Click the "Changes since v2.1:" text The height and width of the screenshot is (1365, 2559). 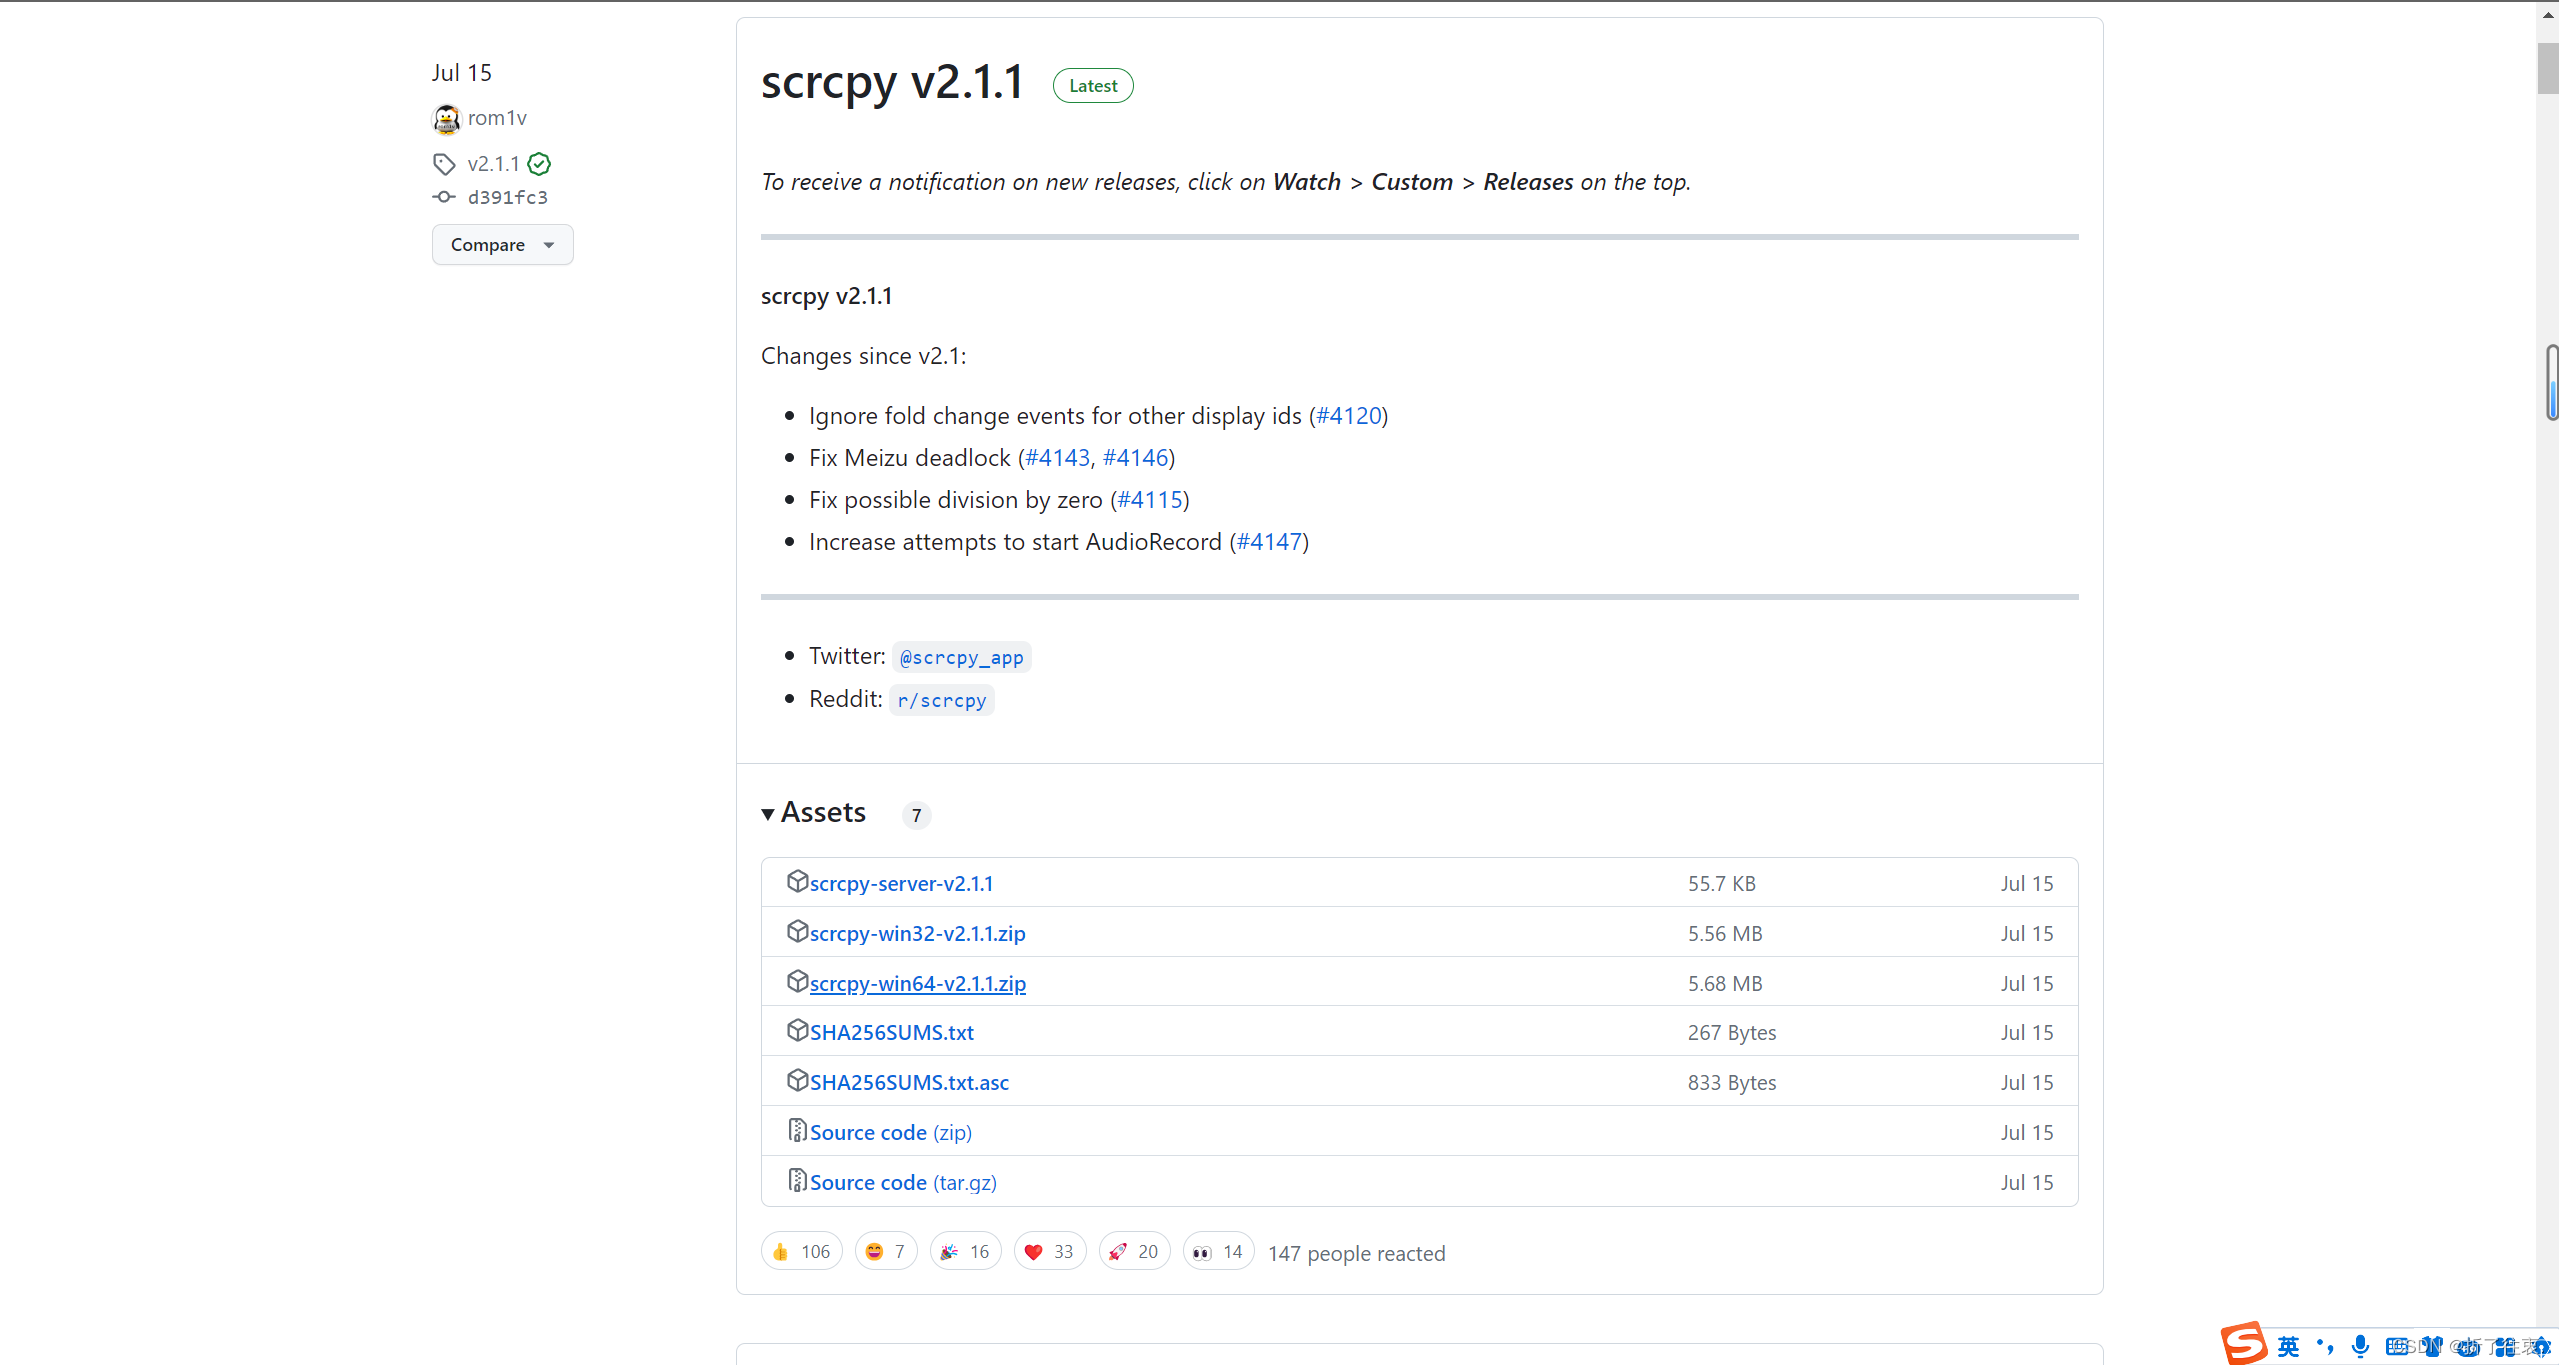pyautogui.click(x=863, y=356)
